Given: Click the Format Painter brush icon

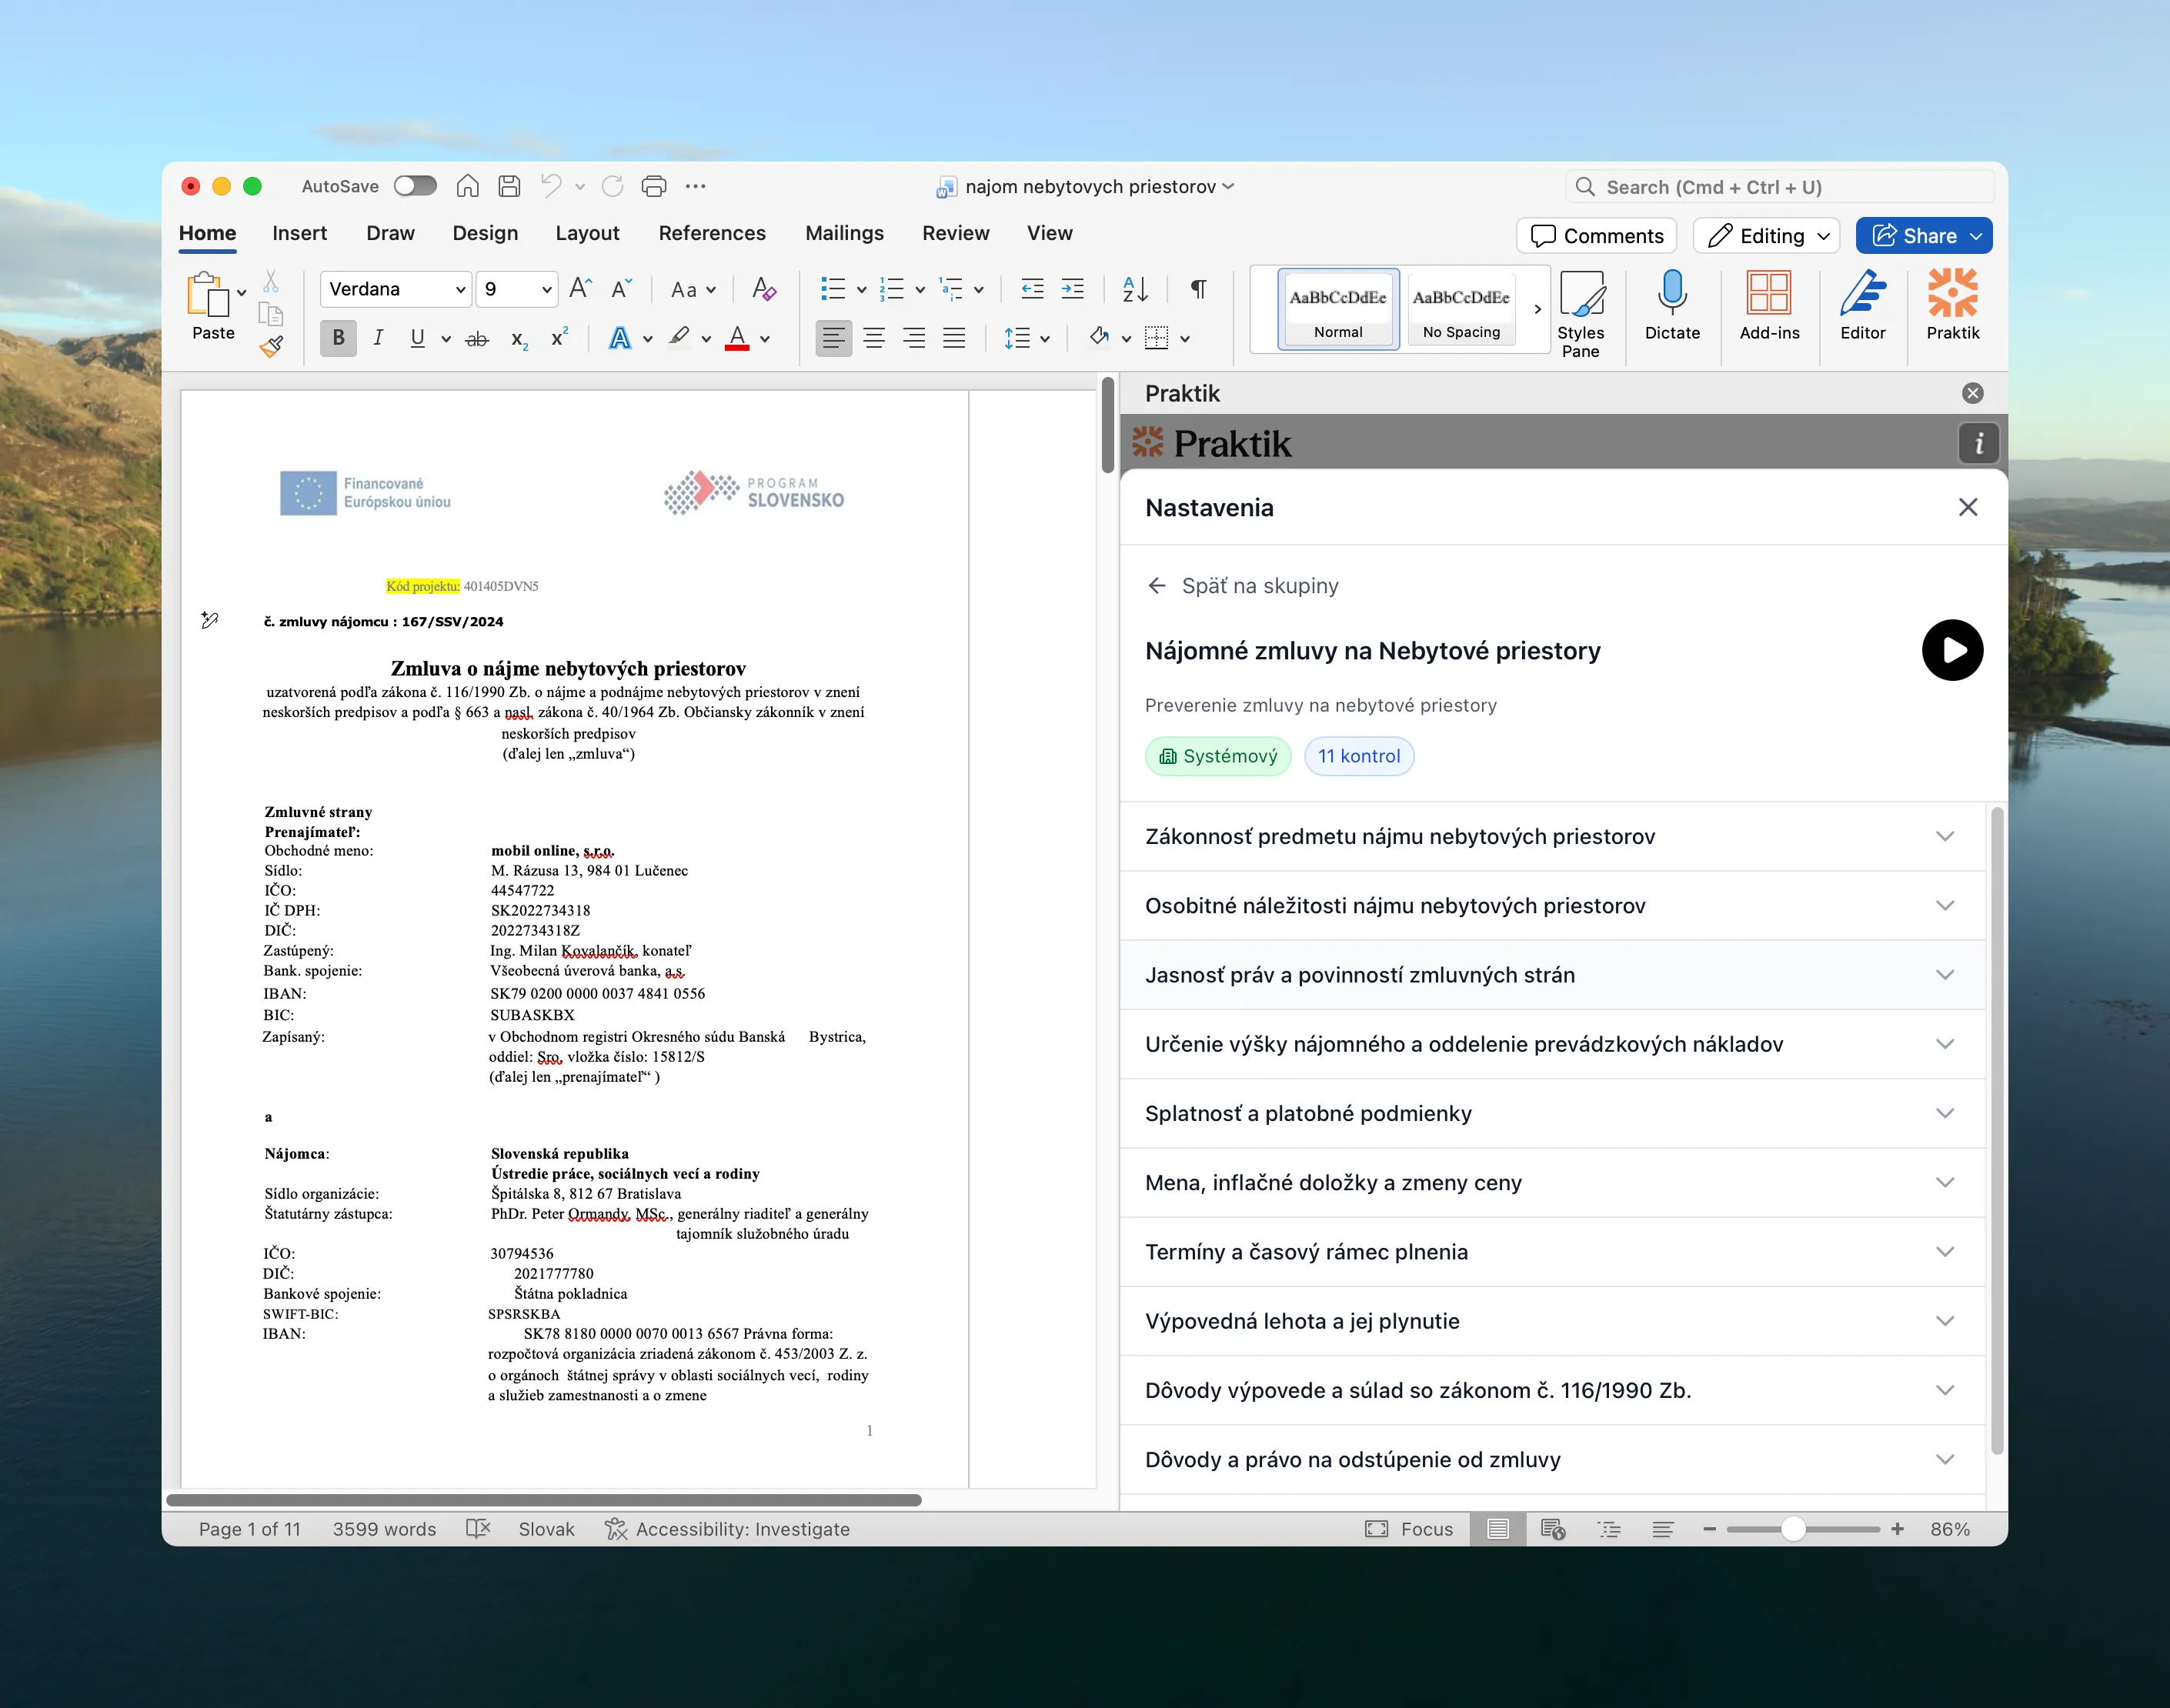Looking at the screenshot, I should click(x=271, y=347).
